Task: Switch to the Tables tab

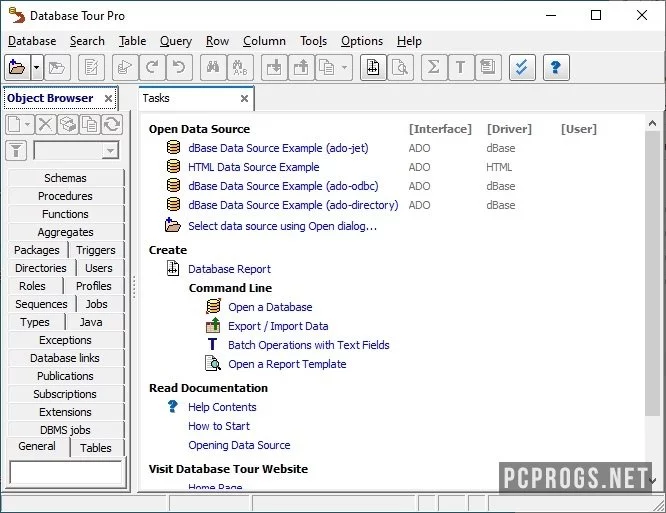Action: 96,448
